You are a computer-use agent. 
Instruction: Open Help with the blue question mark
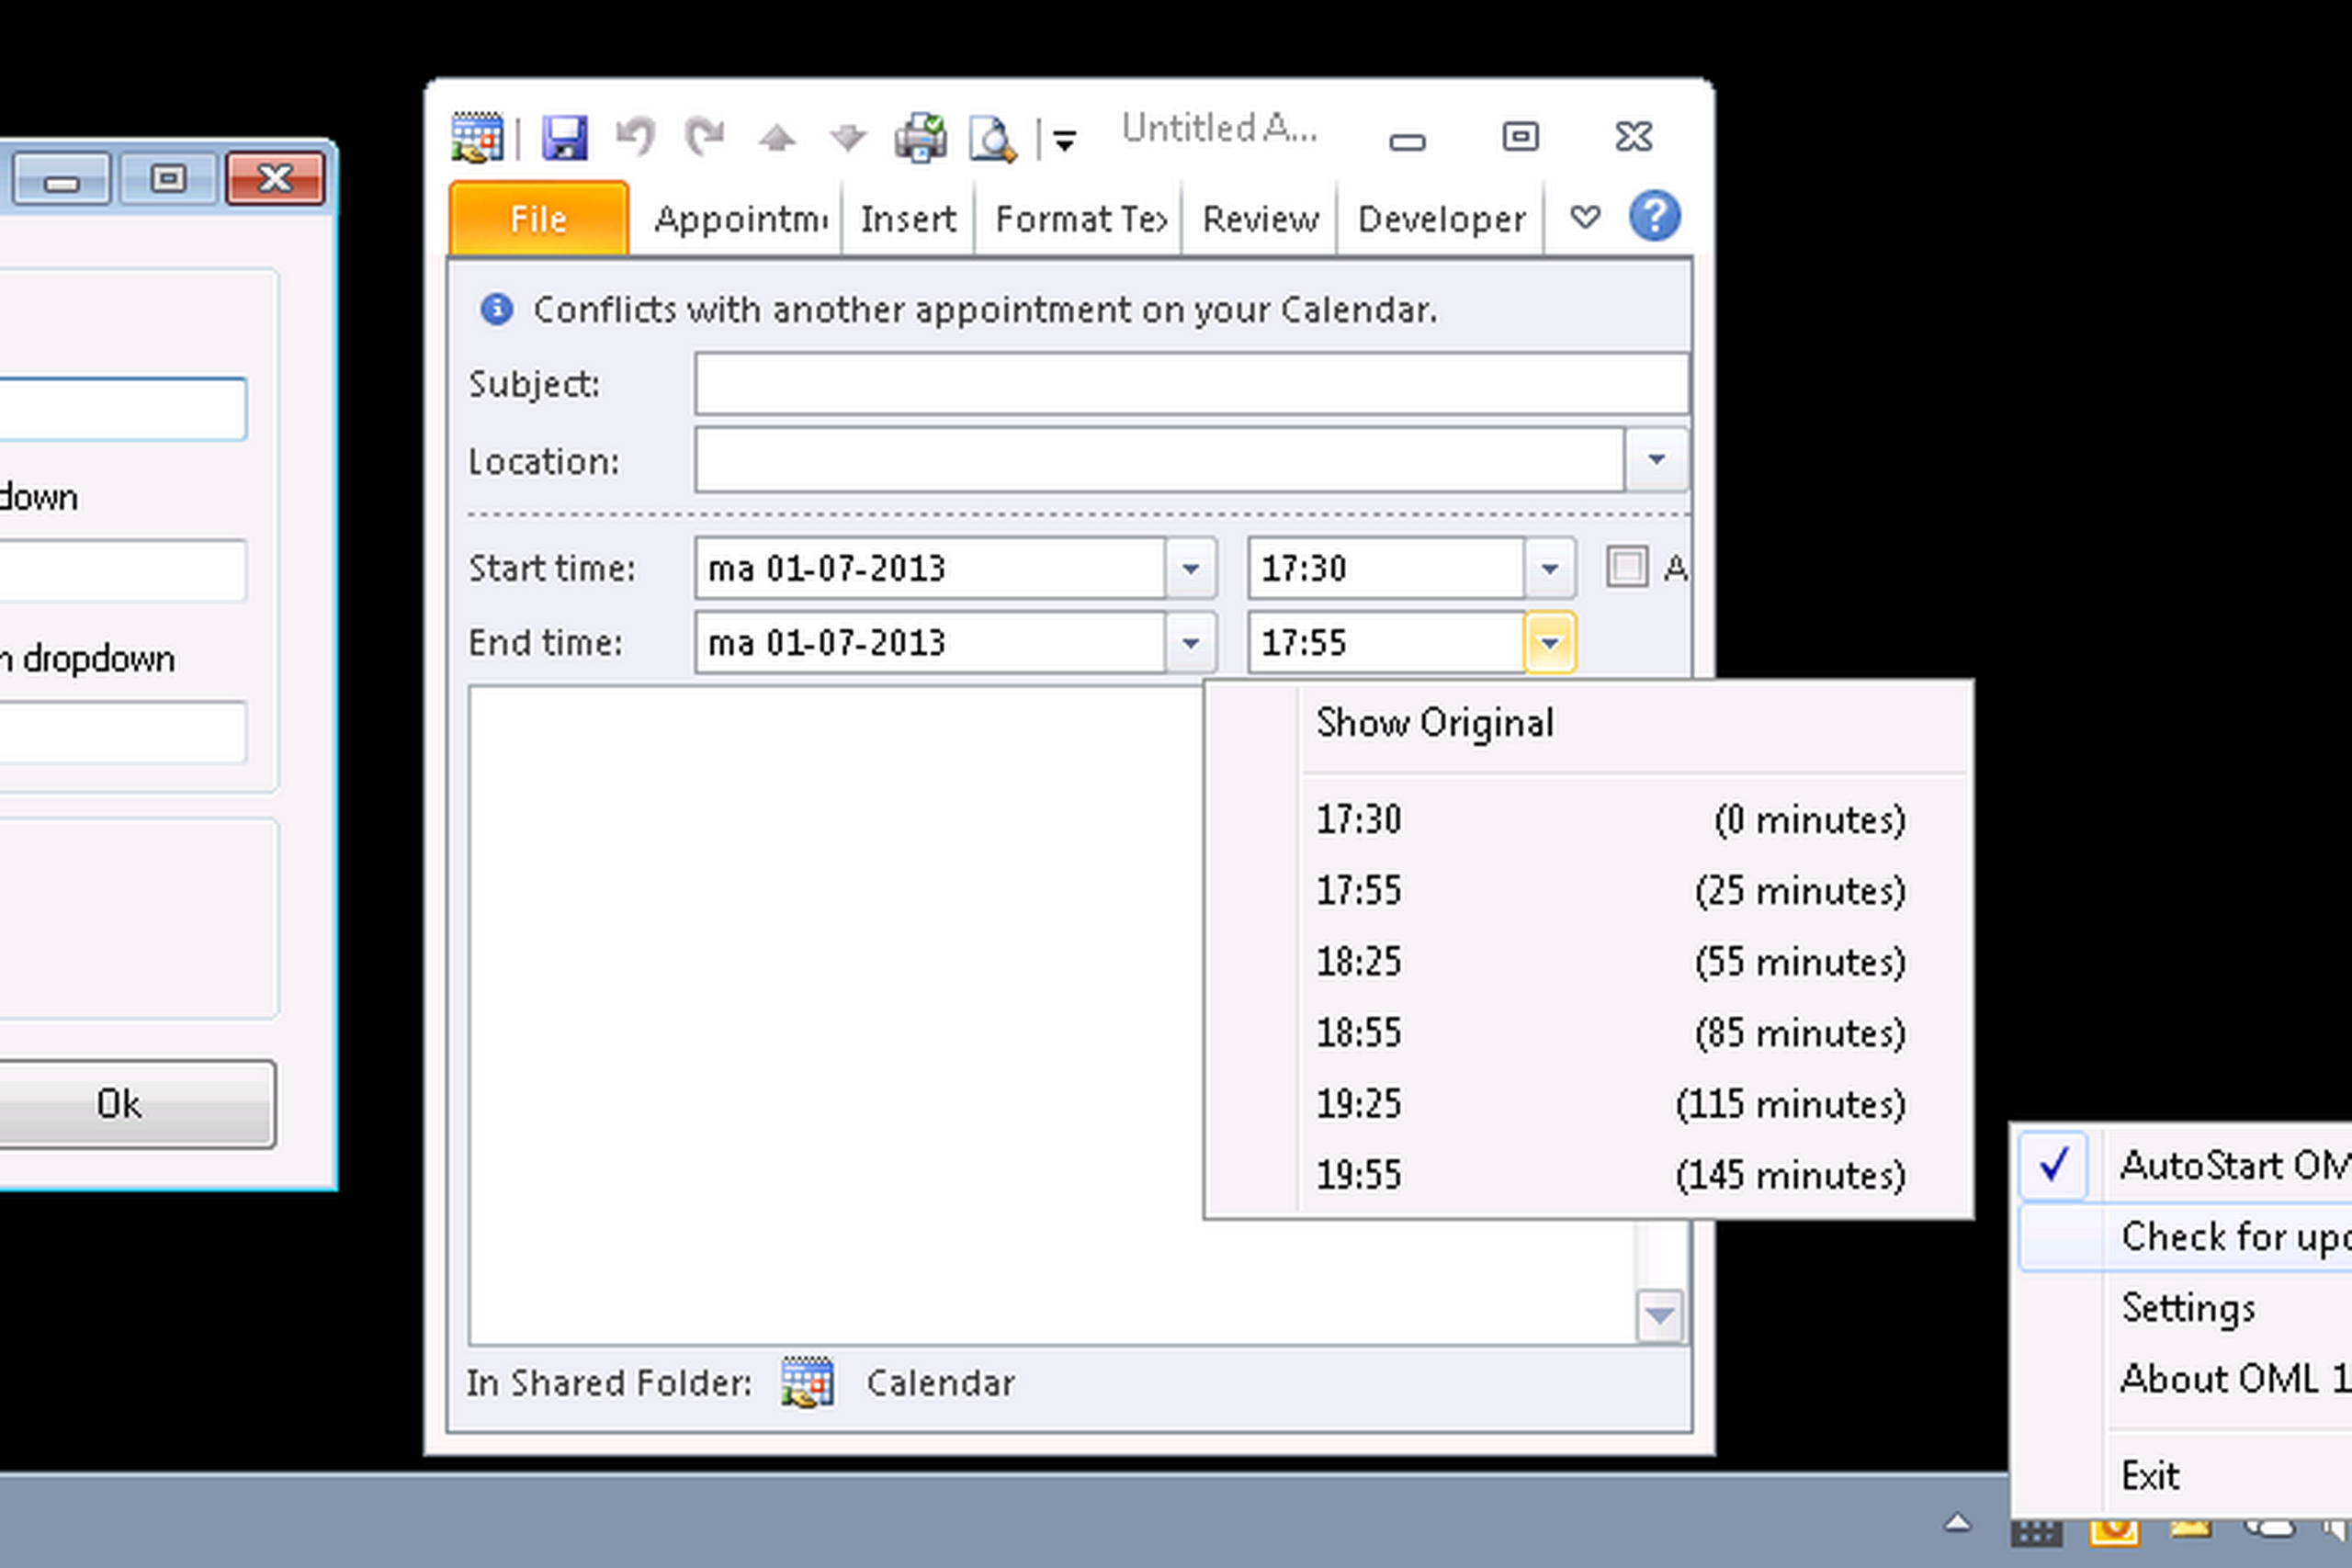click(1655, 216)
